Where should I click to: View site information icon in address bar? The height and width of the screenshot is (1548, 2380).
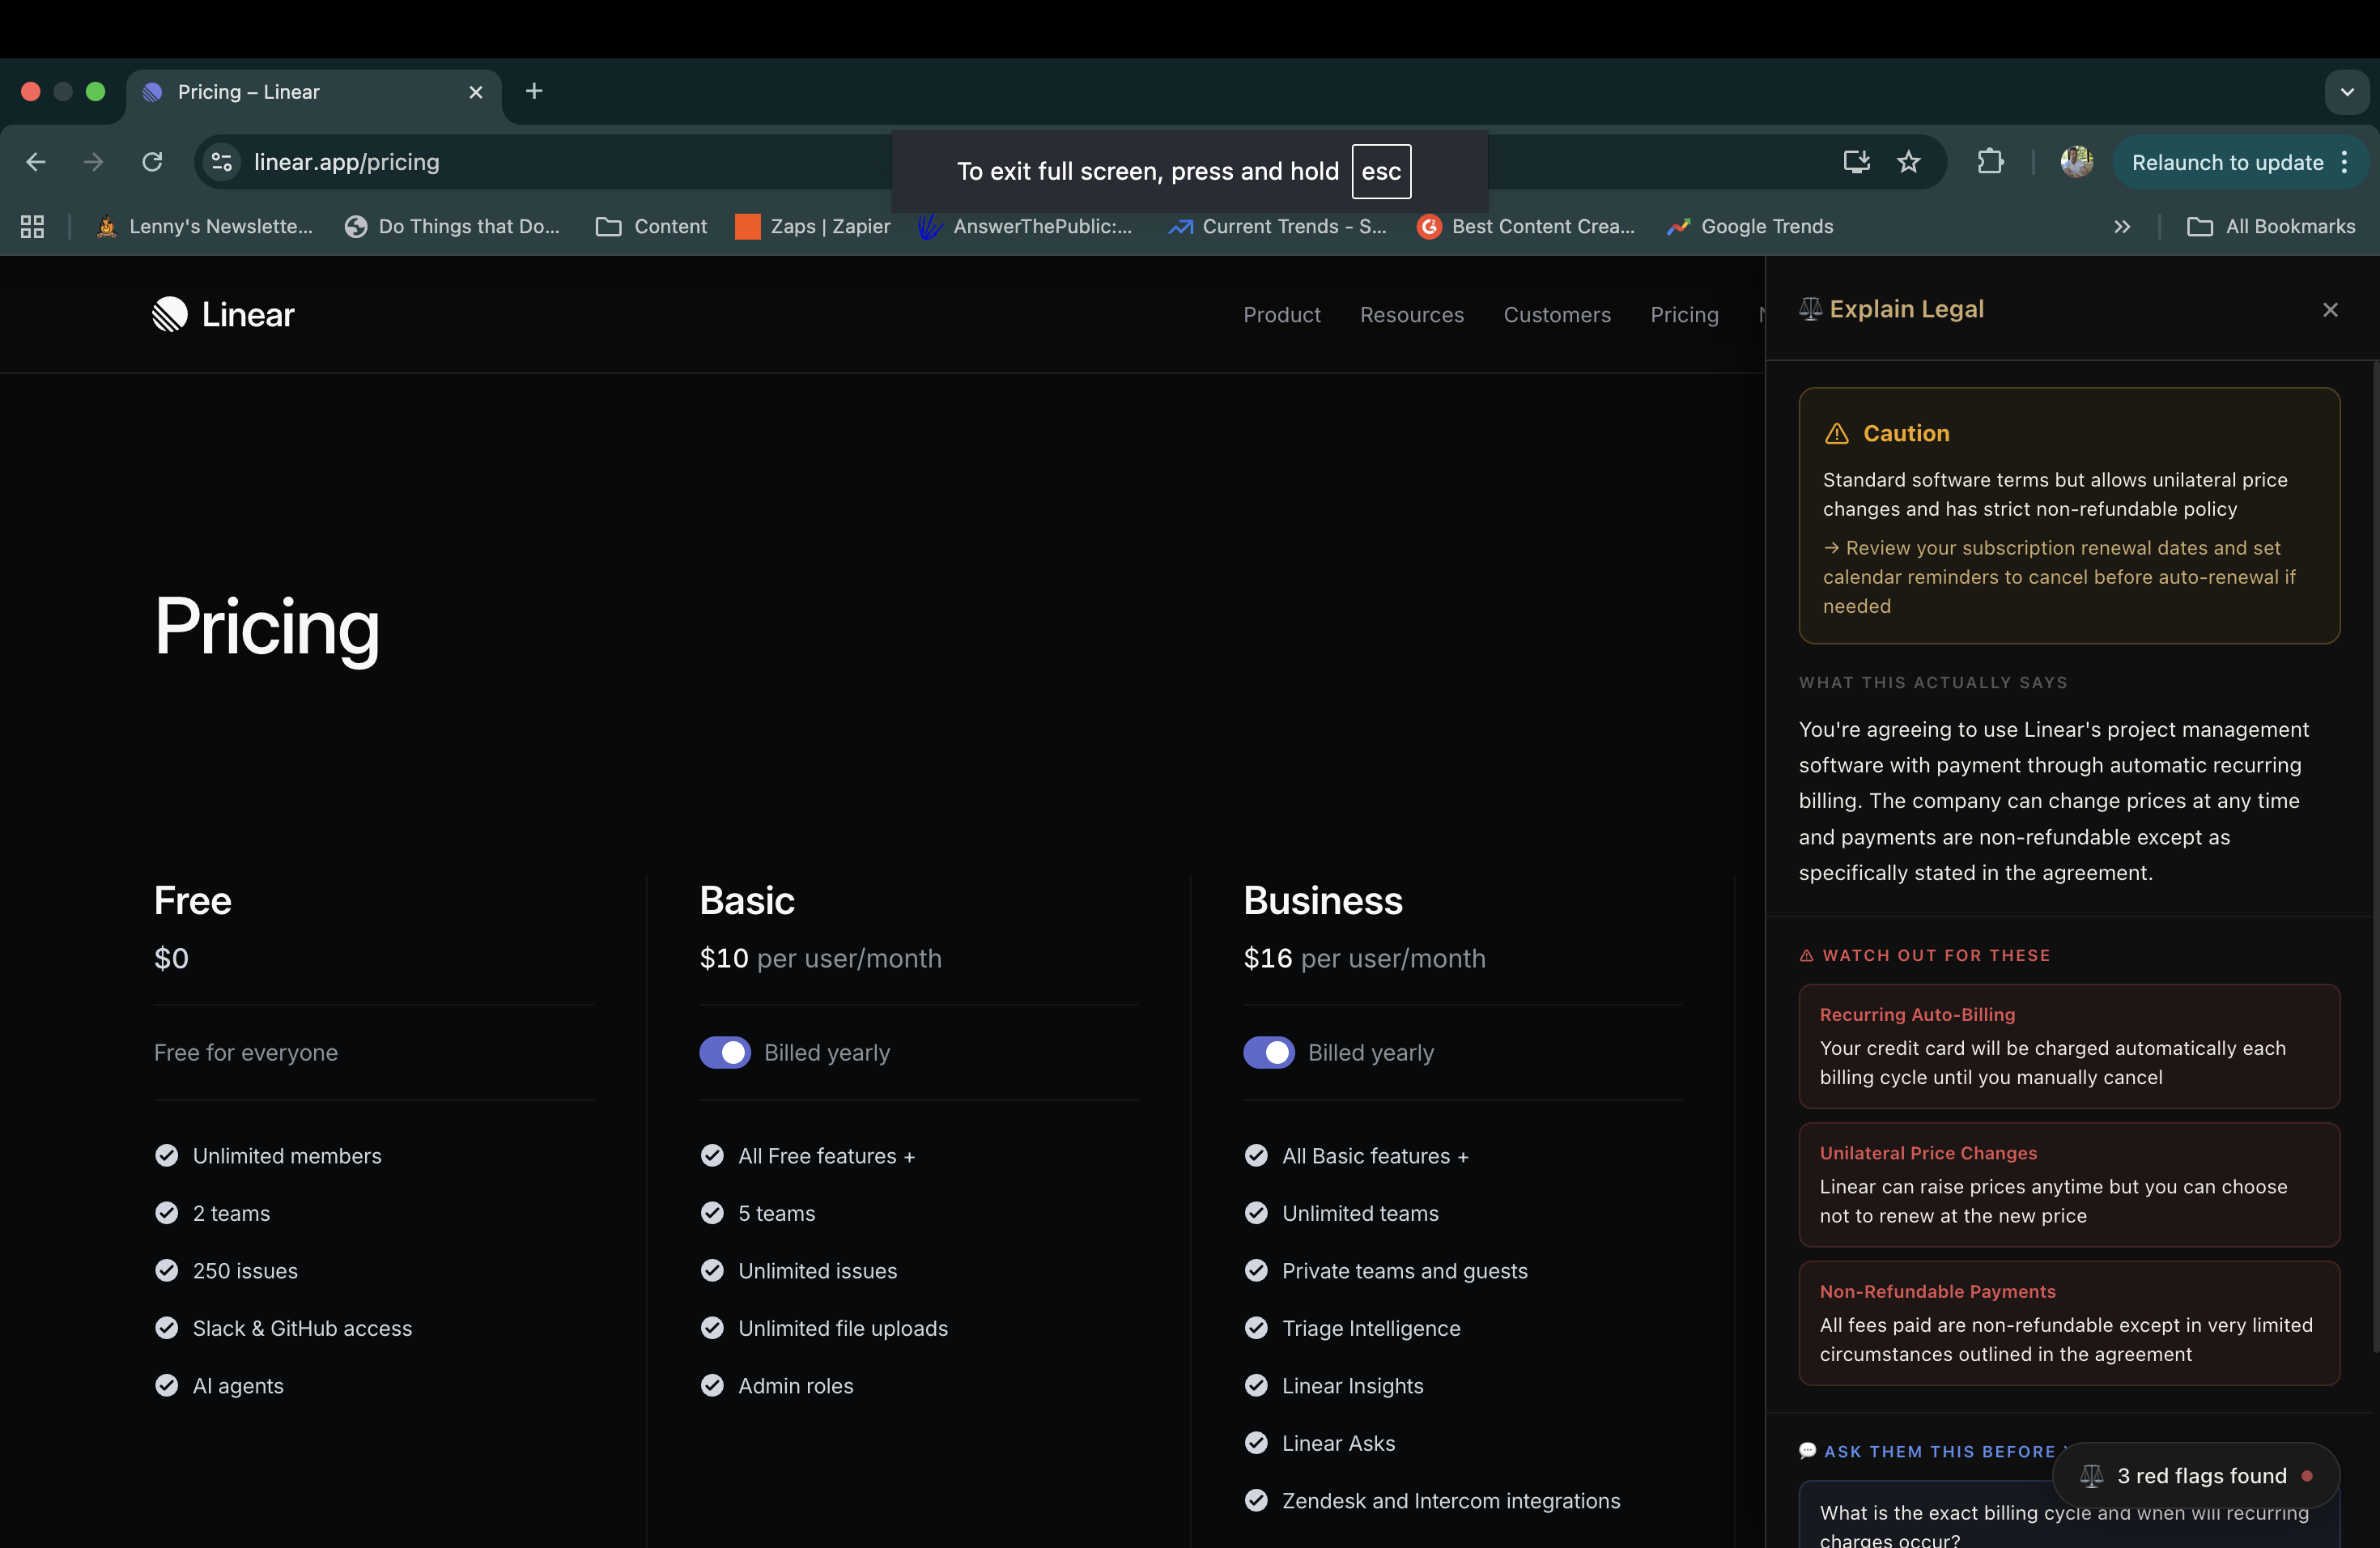pyautogui.click(x=222, y=162)
